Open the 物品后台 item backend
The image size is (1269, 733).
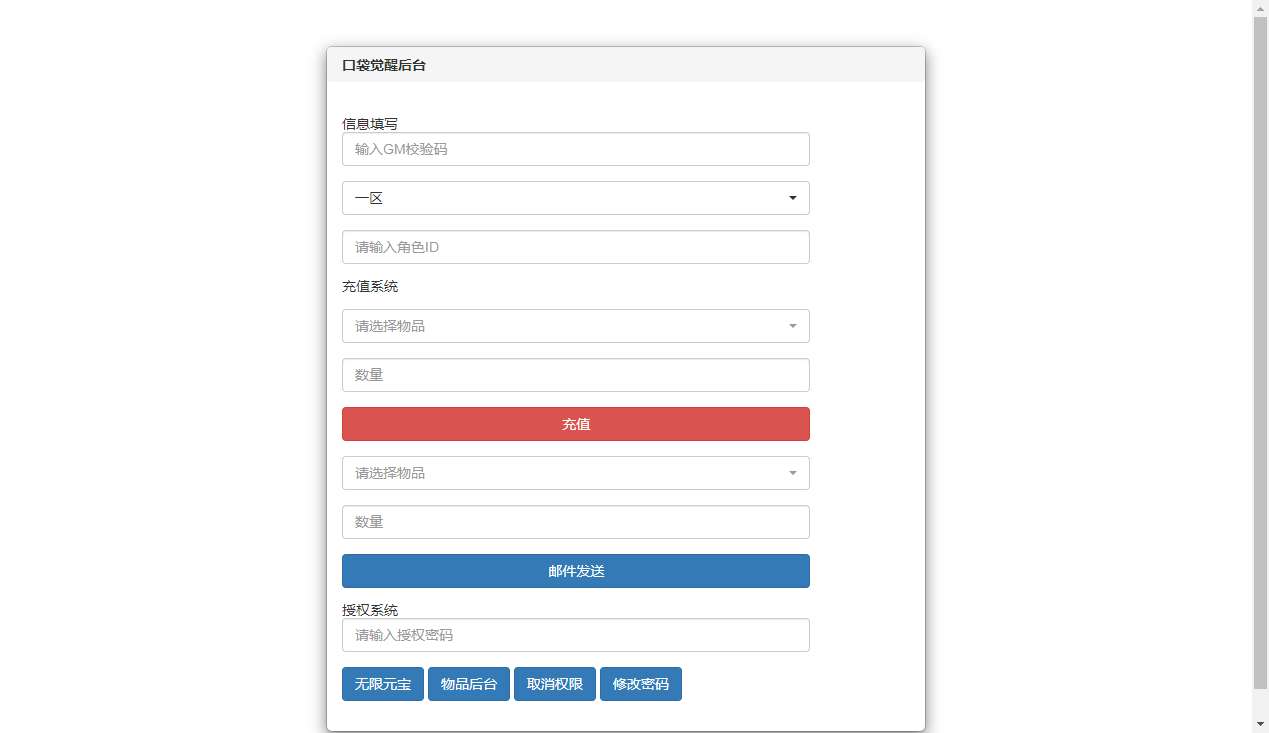pos(468,684)
